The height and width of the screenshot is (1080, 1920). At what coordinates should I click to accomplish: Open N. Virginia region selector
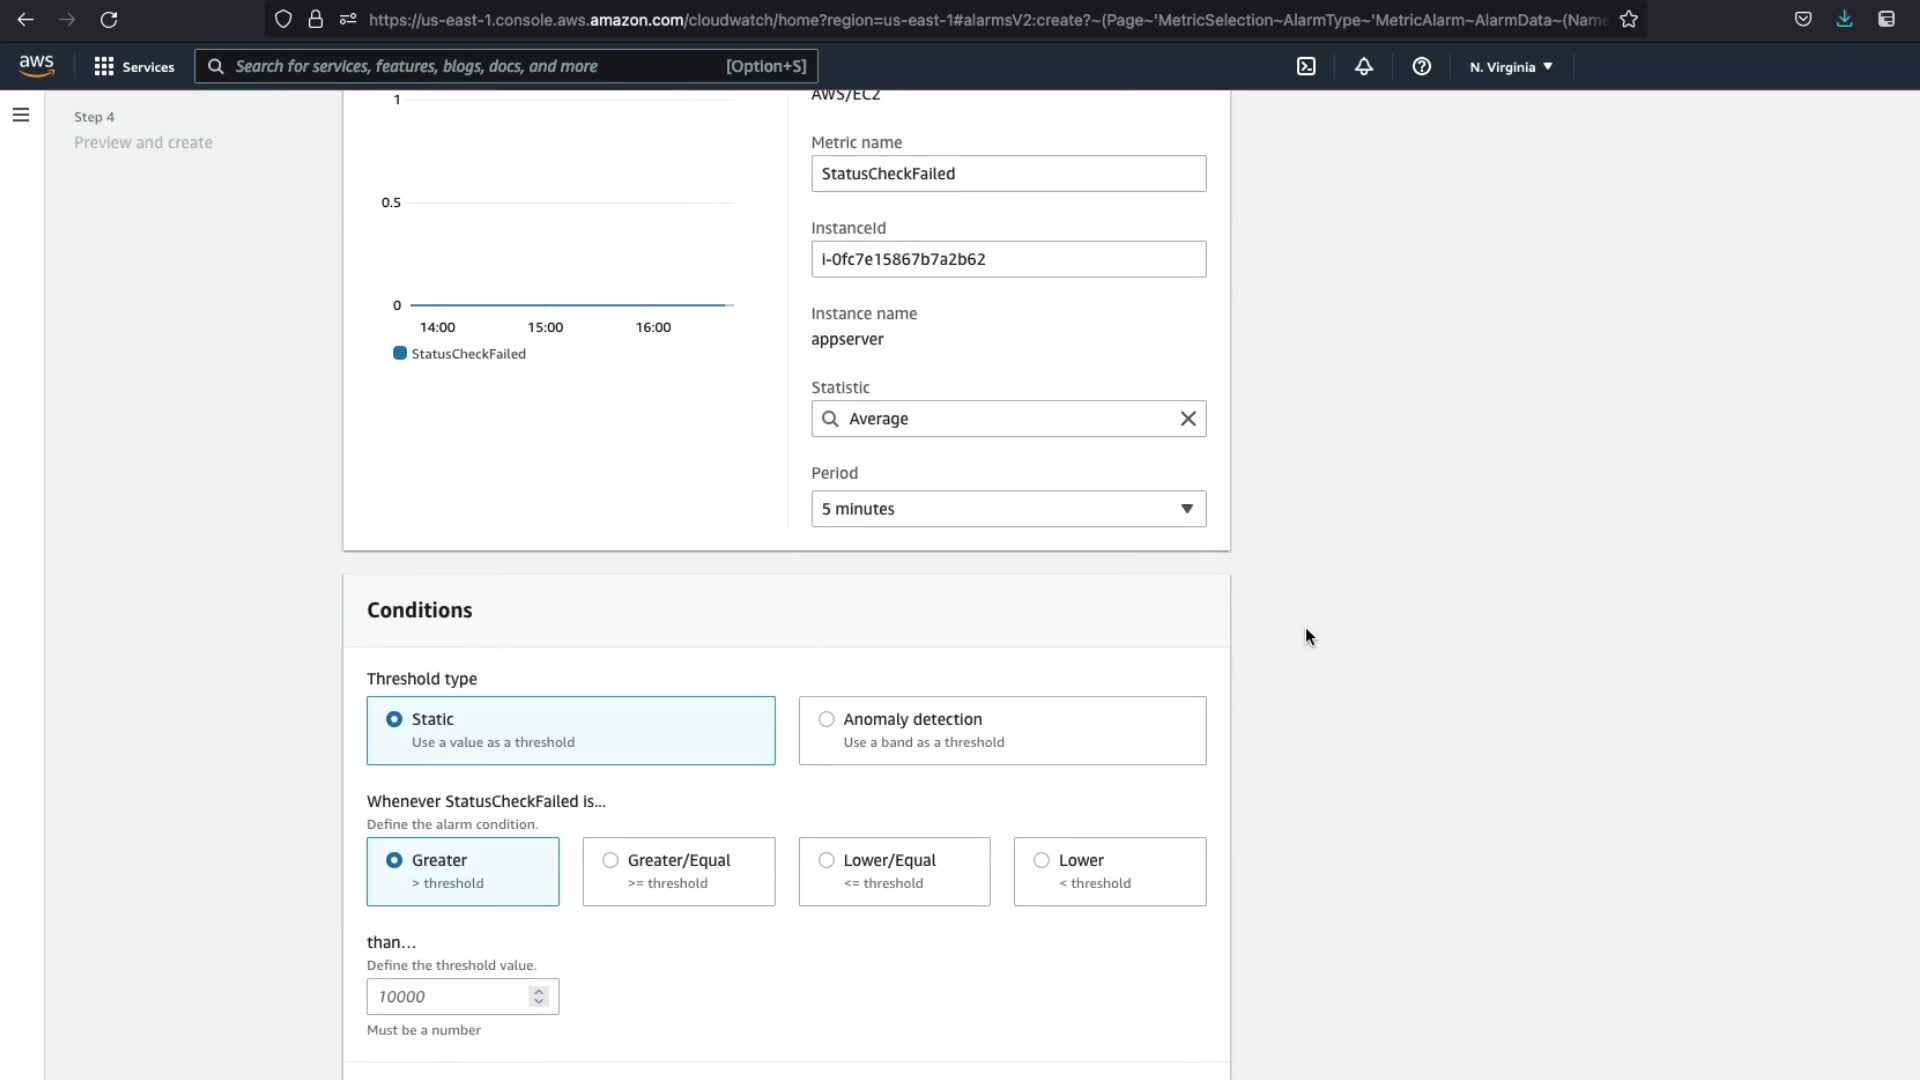pyautogui.click(x=1510, y=67)
